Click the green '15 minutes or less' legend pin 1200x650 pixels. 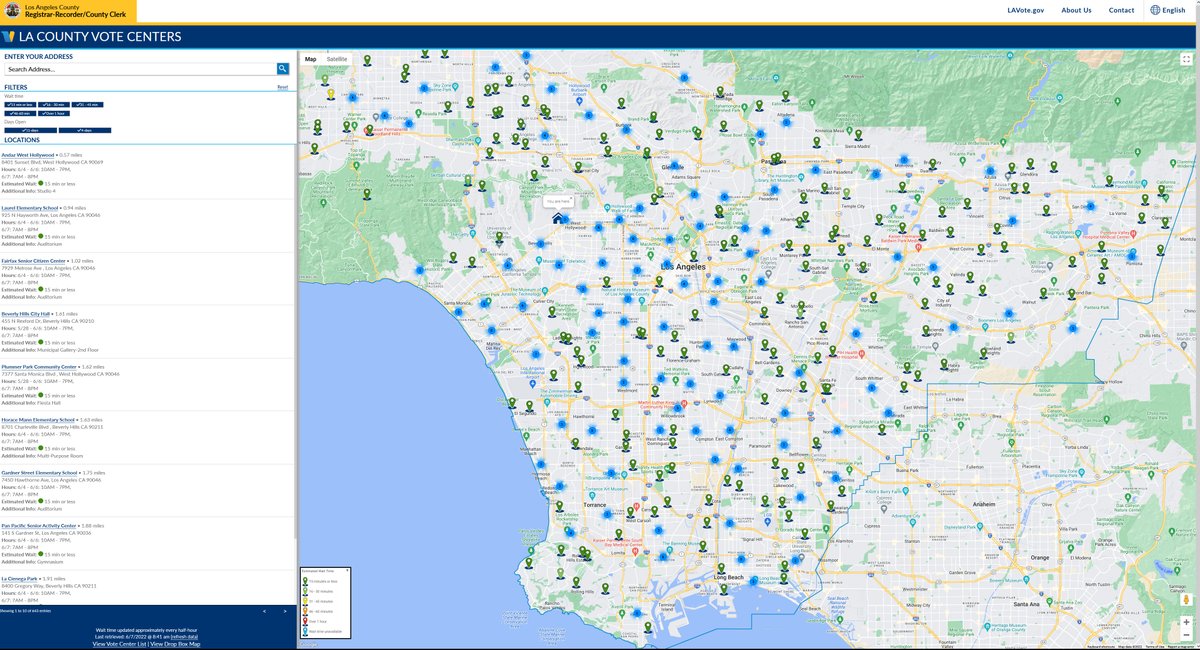305,581
